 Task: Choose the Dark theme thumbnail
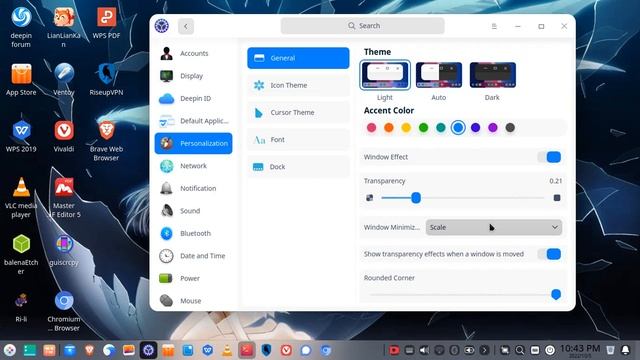point(493,75)
